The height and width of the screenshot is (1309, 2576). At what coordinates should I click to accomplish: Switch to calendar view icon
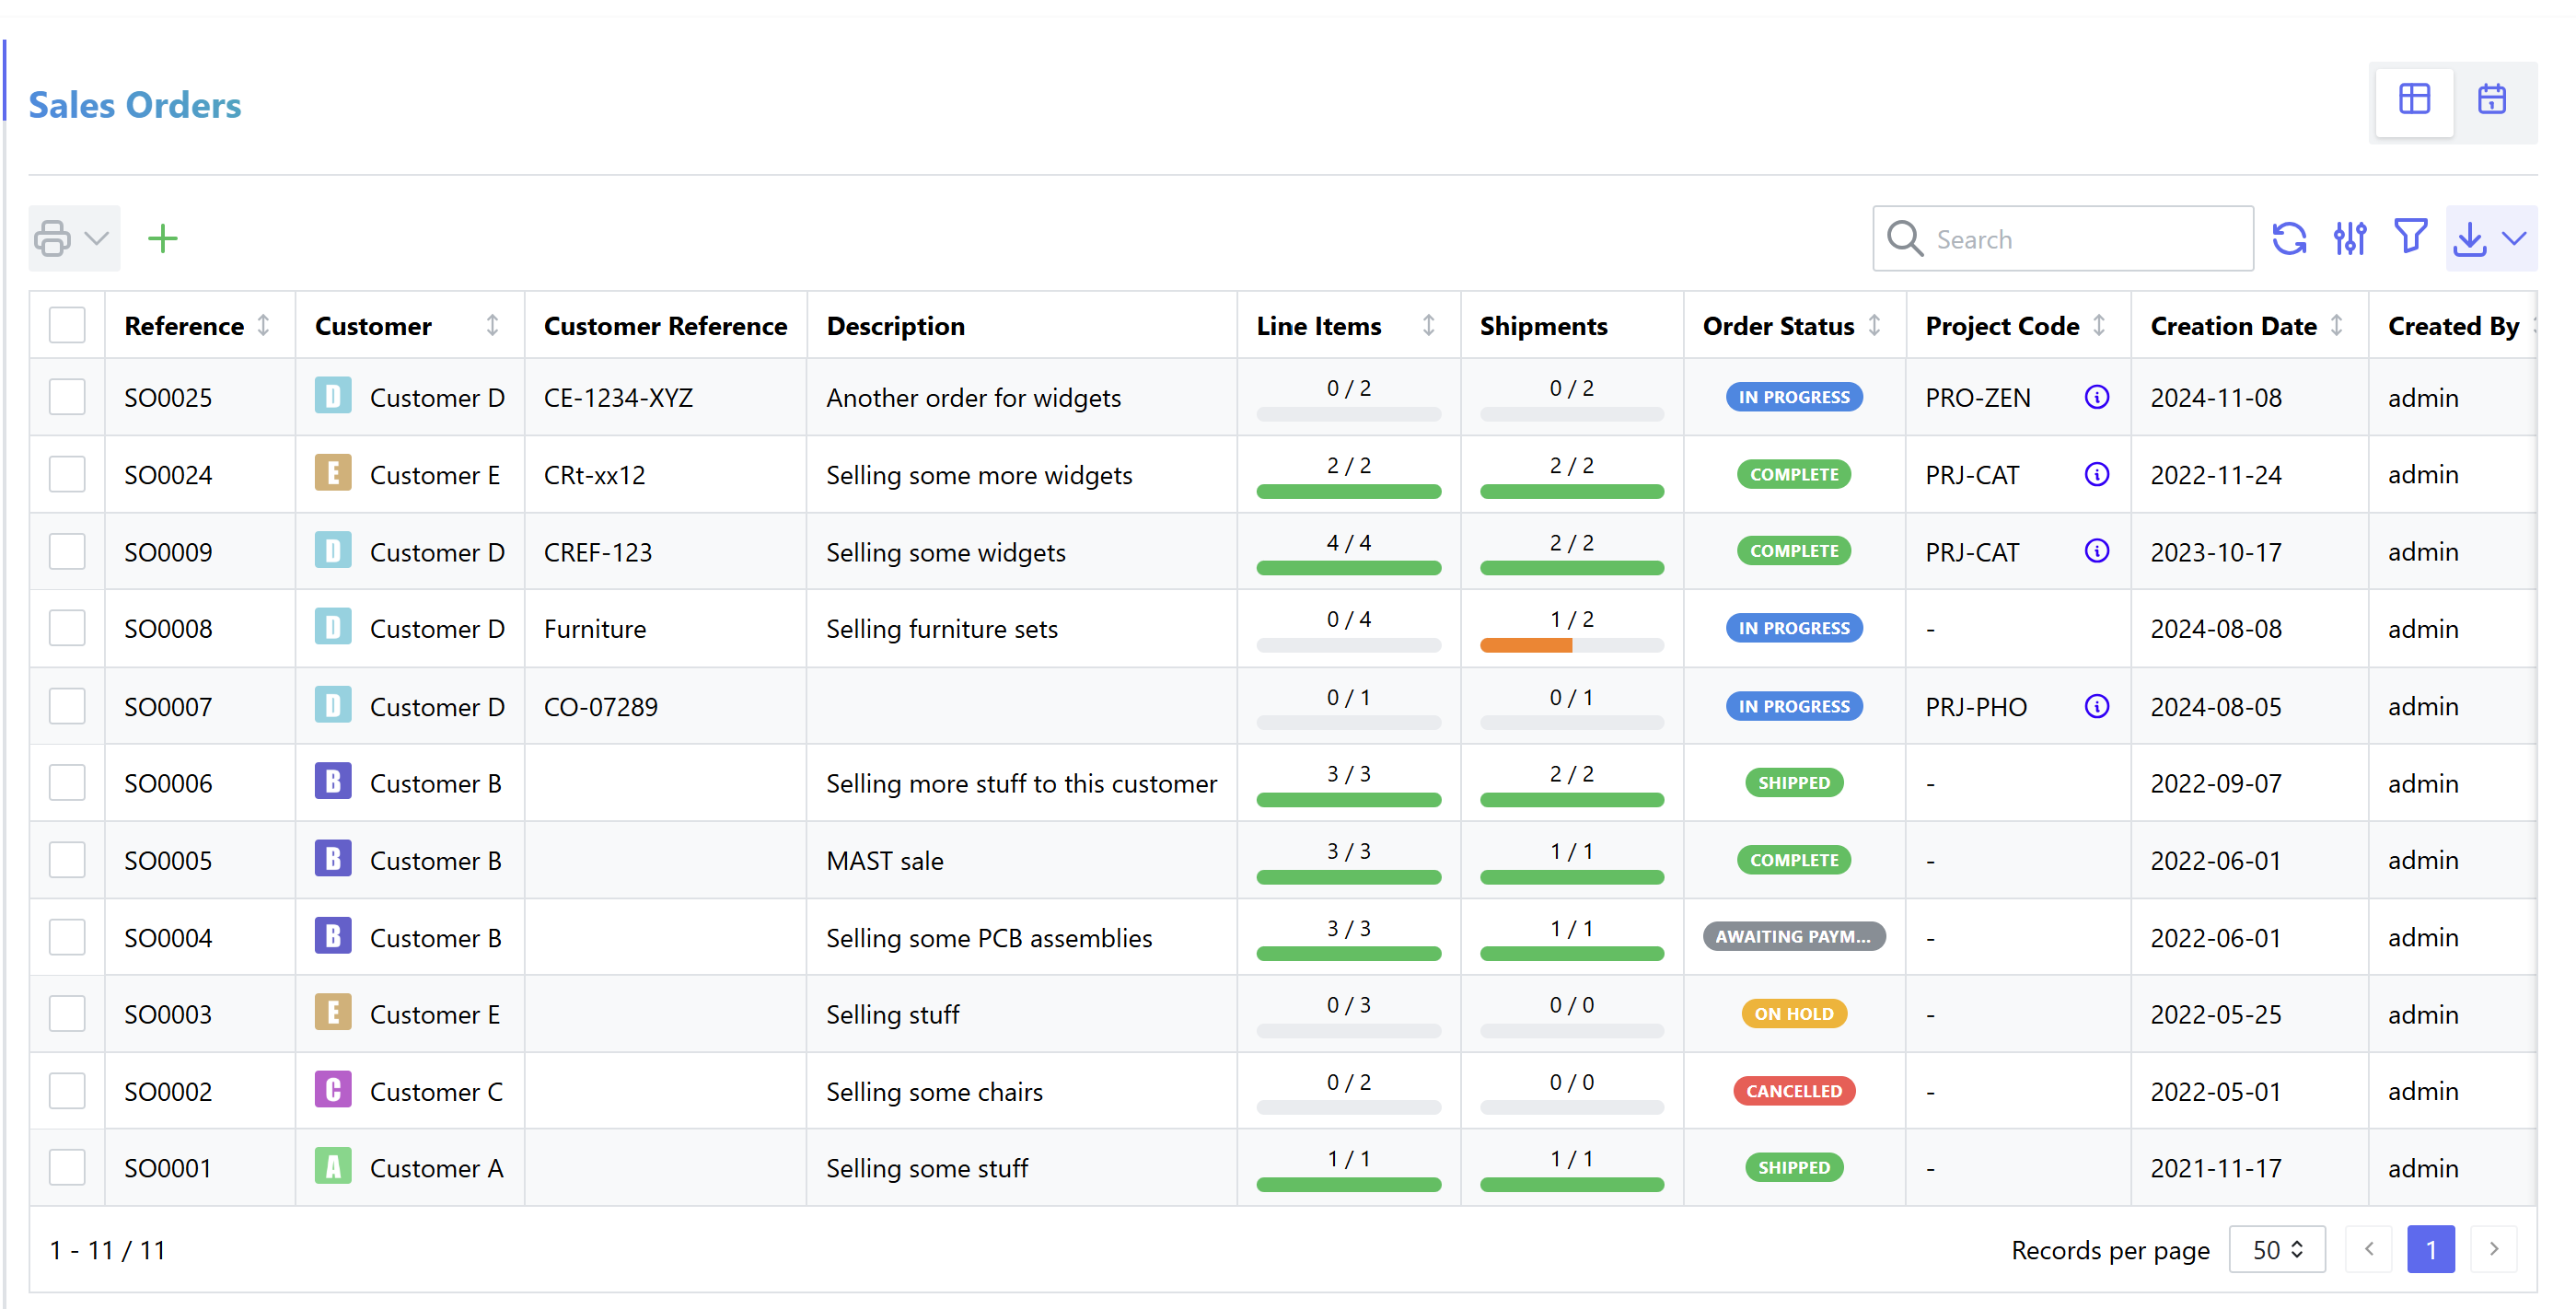[x=2491, y=100]
